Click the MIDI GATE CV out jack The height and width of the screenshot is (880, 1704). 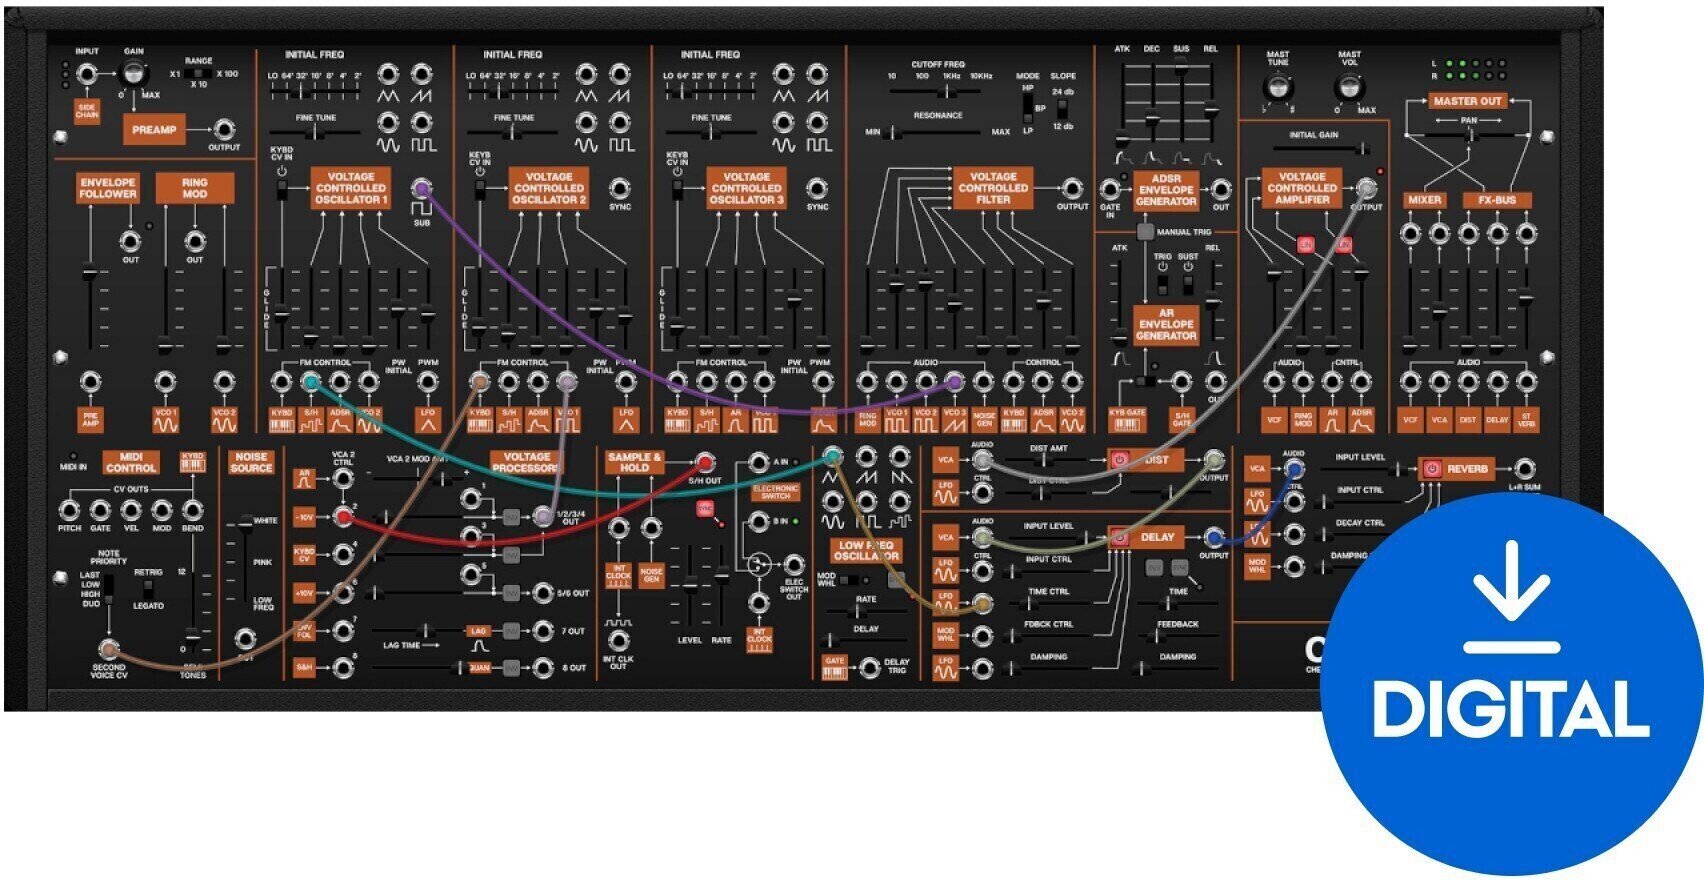click(100, 510)
